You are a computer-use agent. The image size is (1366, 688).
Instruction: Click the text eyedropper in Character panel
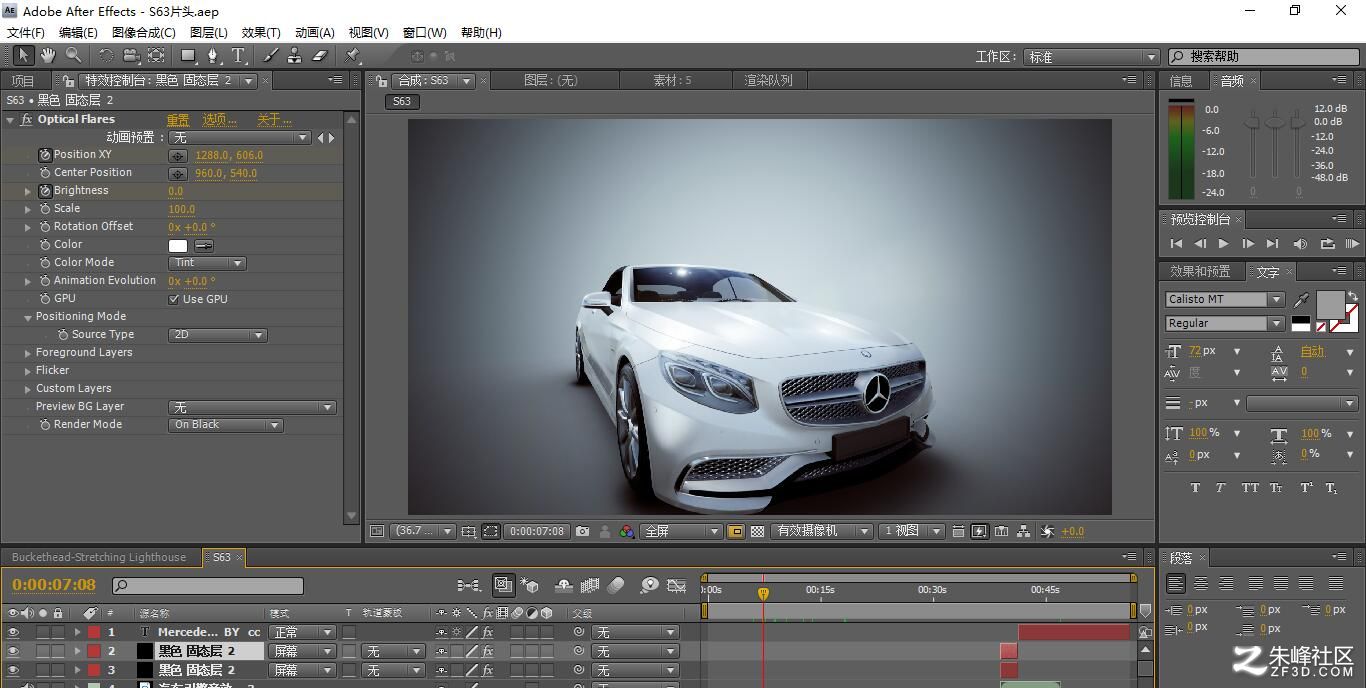tap(1301, 300)
